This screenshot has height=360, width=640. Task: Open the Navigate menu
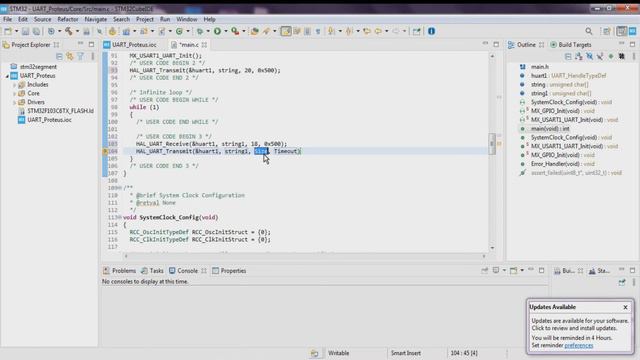coord(96,19)
